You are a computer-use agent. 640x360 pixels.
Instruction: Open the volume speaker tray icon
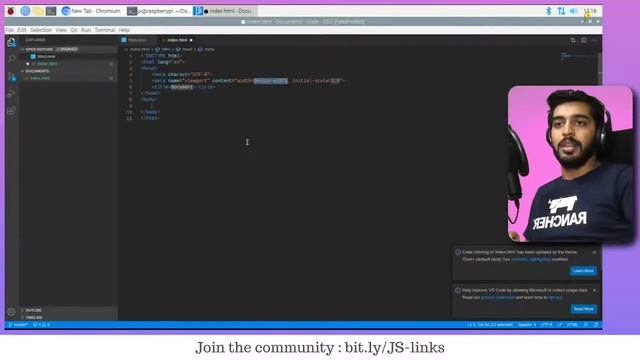(573, 11)
